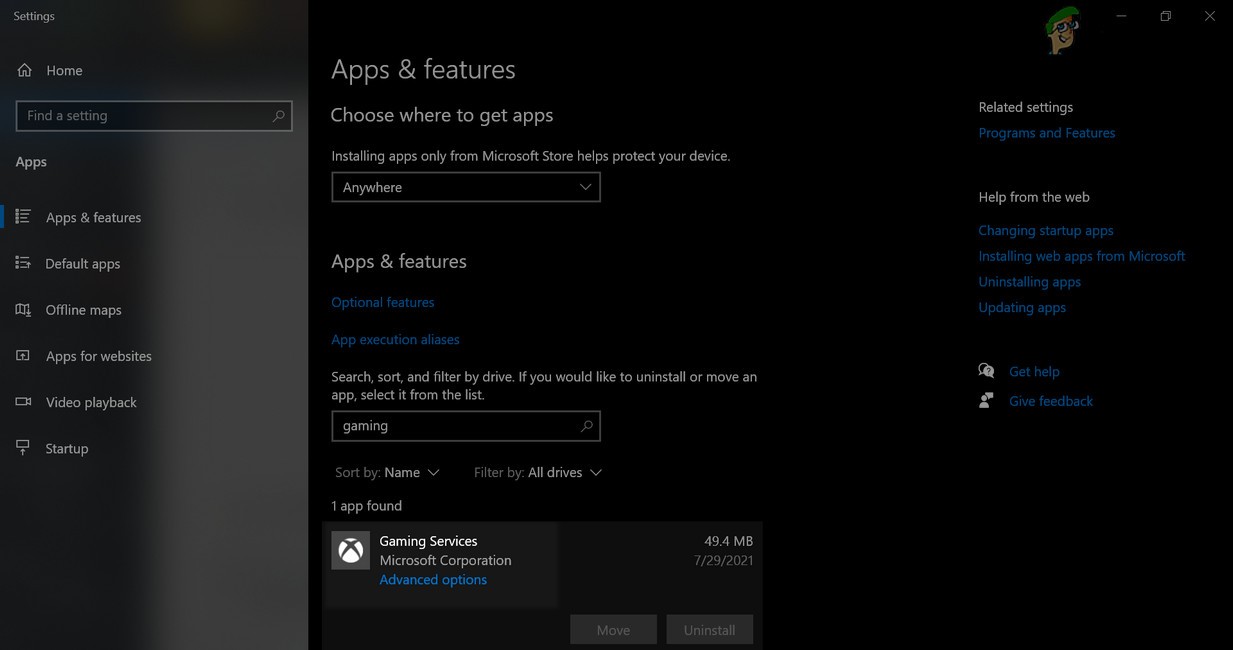
Task: Open Advanced options for Gaming Services
Action: pyautogui.click(x=432, y=579)
